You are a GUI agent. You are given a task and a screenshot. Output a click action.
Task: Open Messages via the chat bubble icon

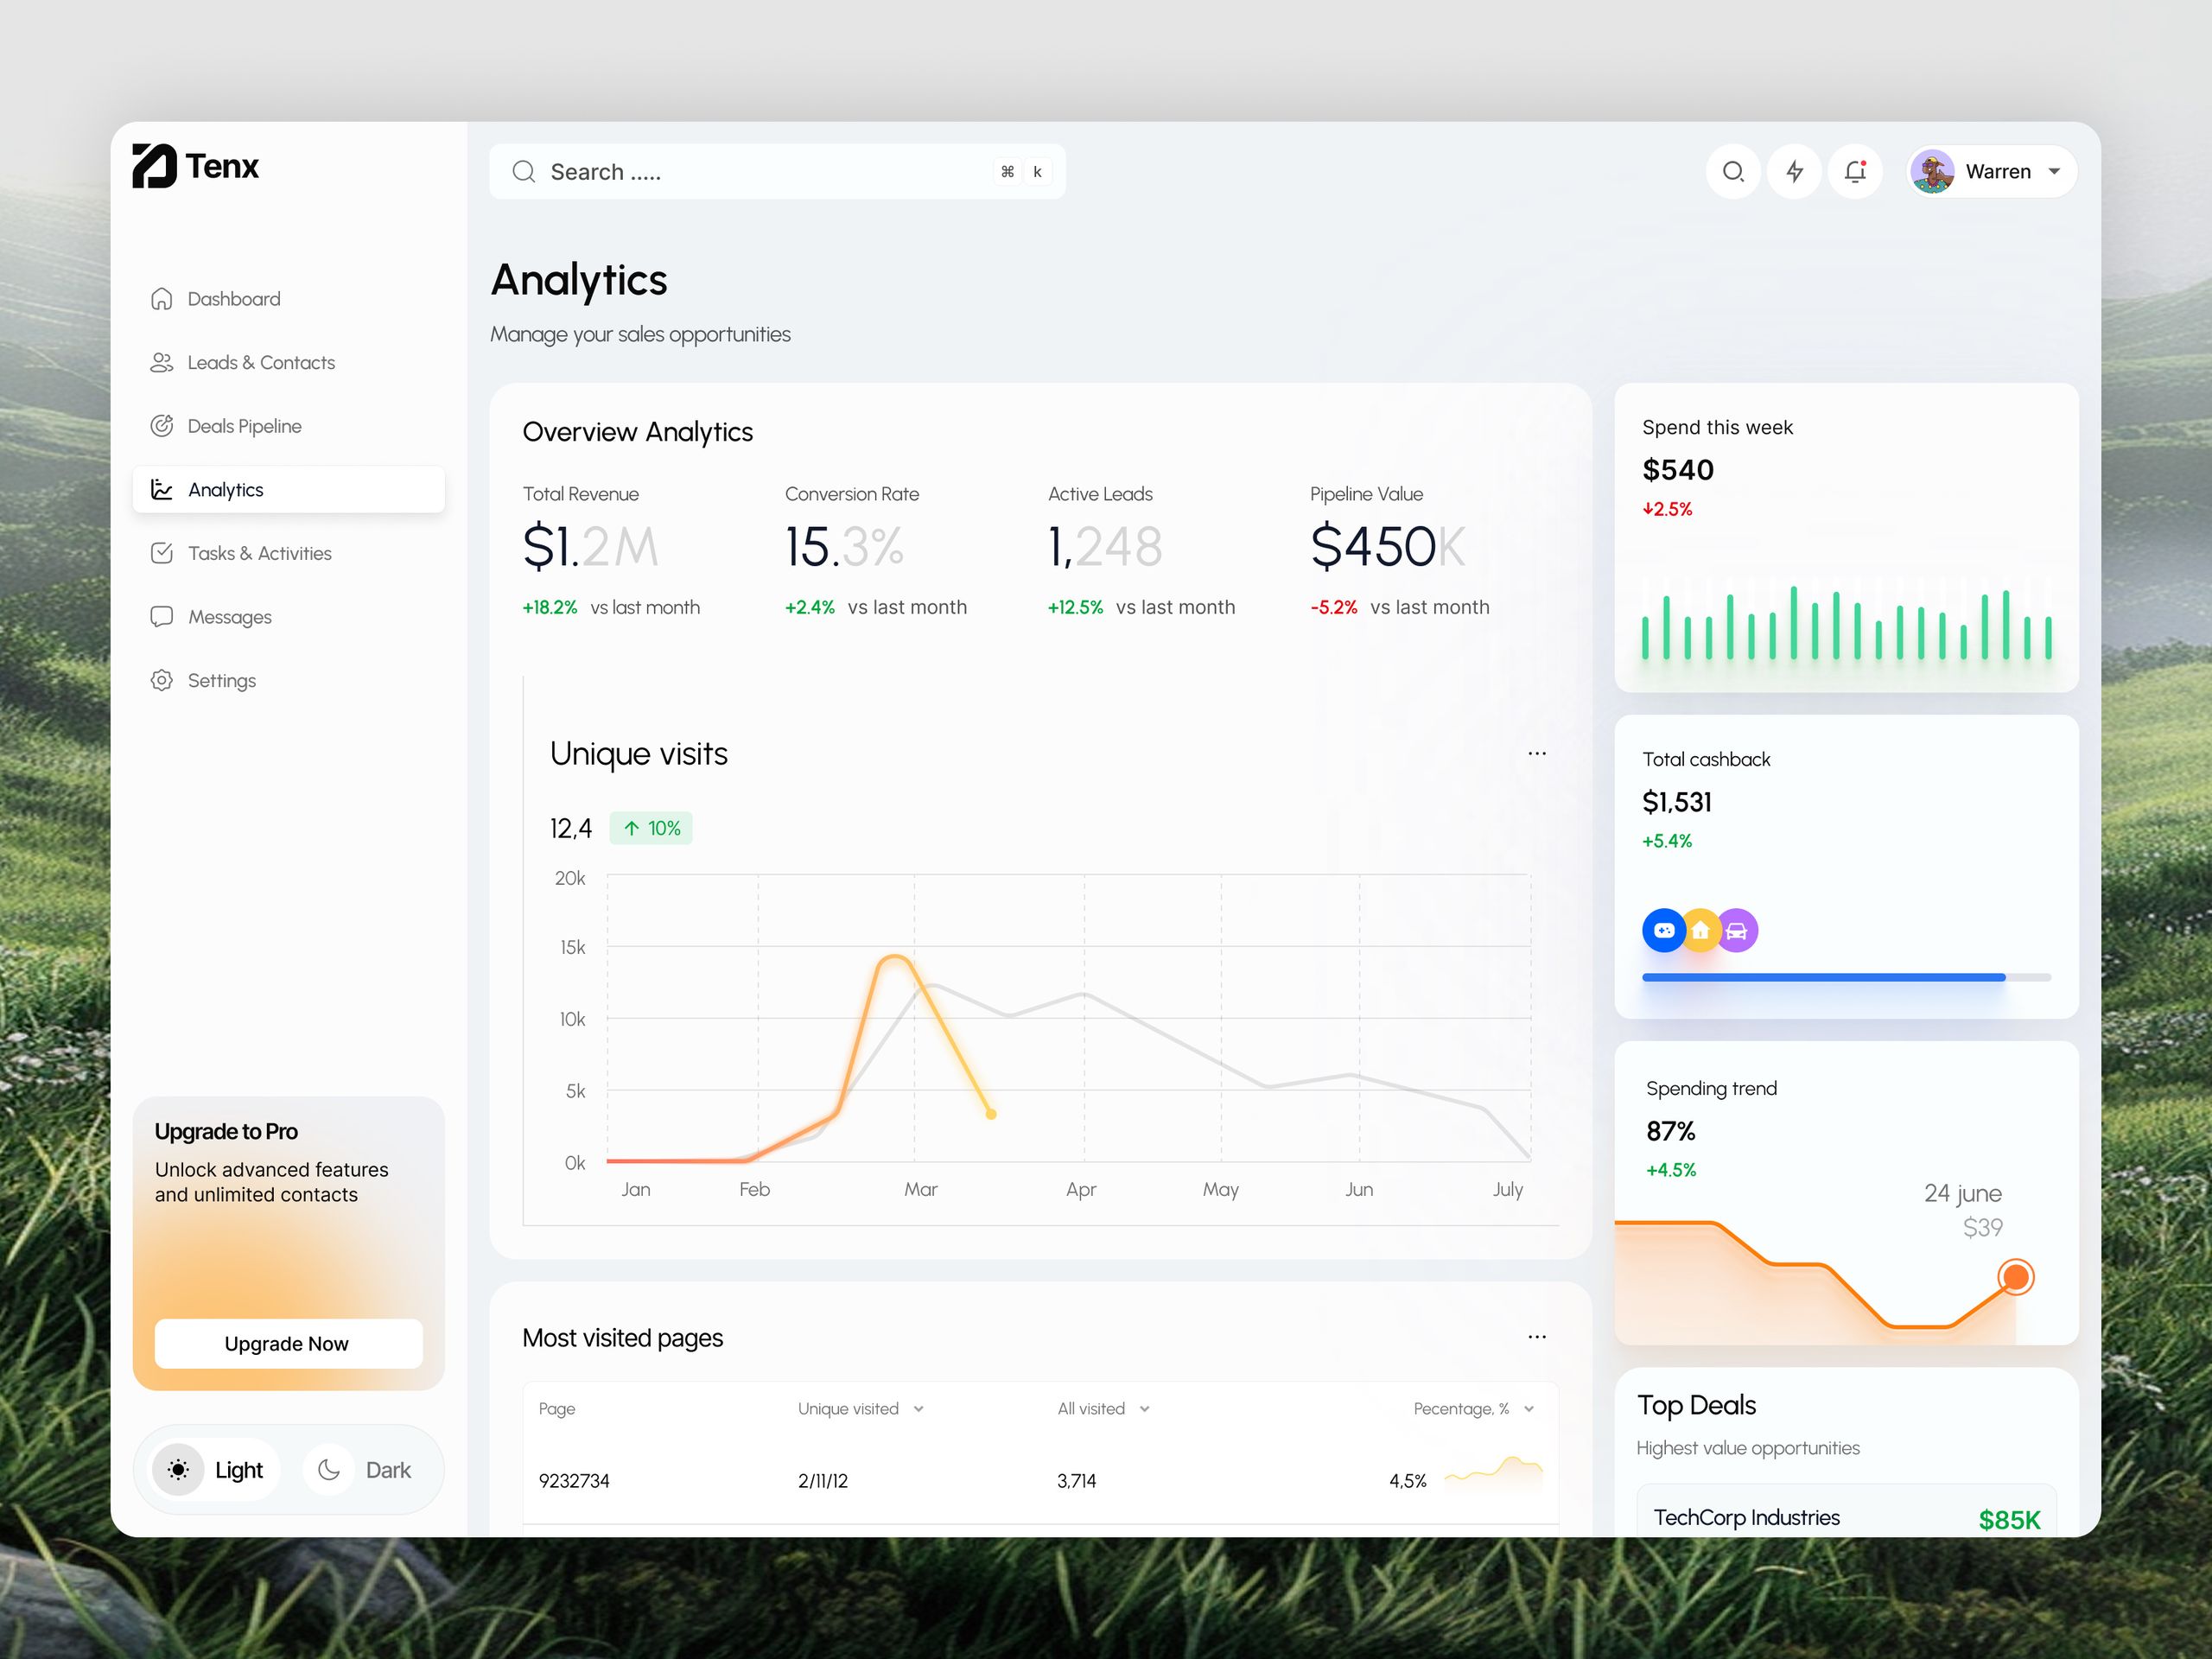pos(162,616)
